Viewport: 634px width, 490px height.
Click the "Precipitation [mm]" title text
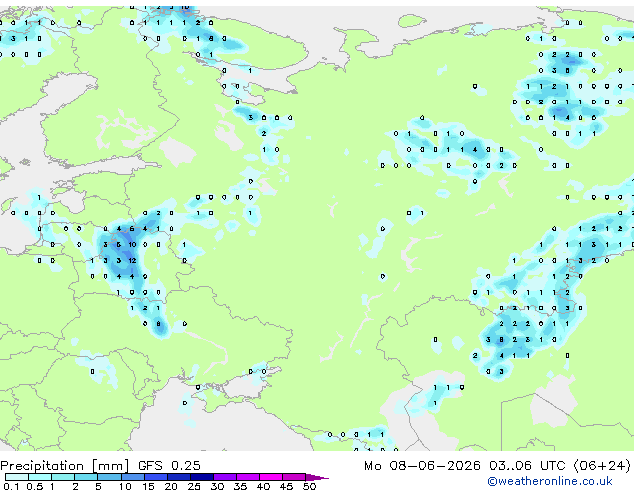pyautogui.click(x=65, y=466)
